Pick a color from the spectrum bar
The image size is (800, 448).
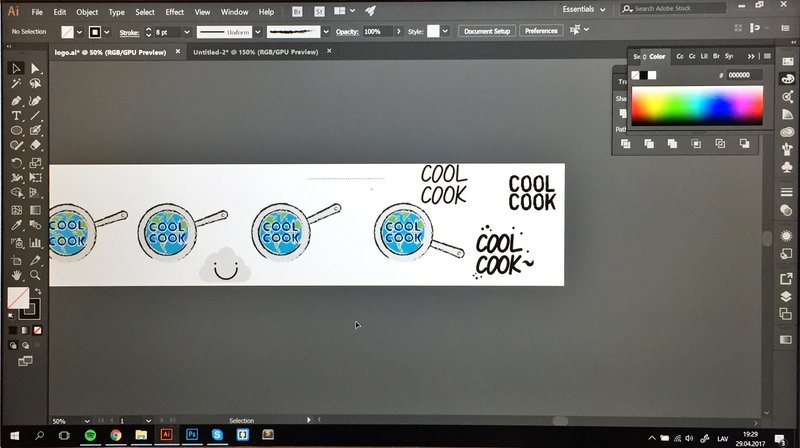697,105
